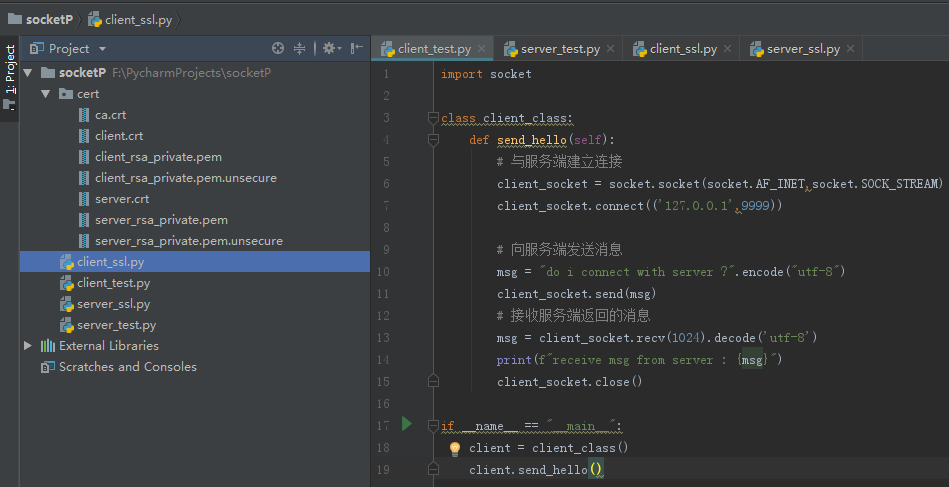The image size is (949, 487).
Task: Fold the client_class class definition
Action: tap(433, 118)
